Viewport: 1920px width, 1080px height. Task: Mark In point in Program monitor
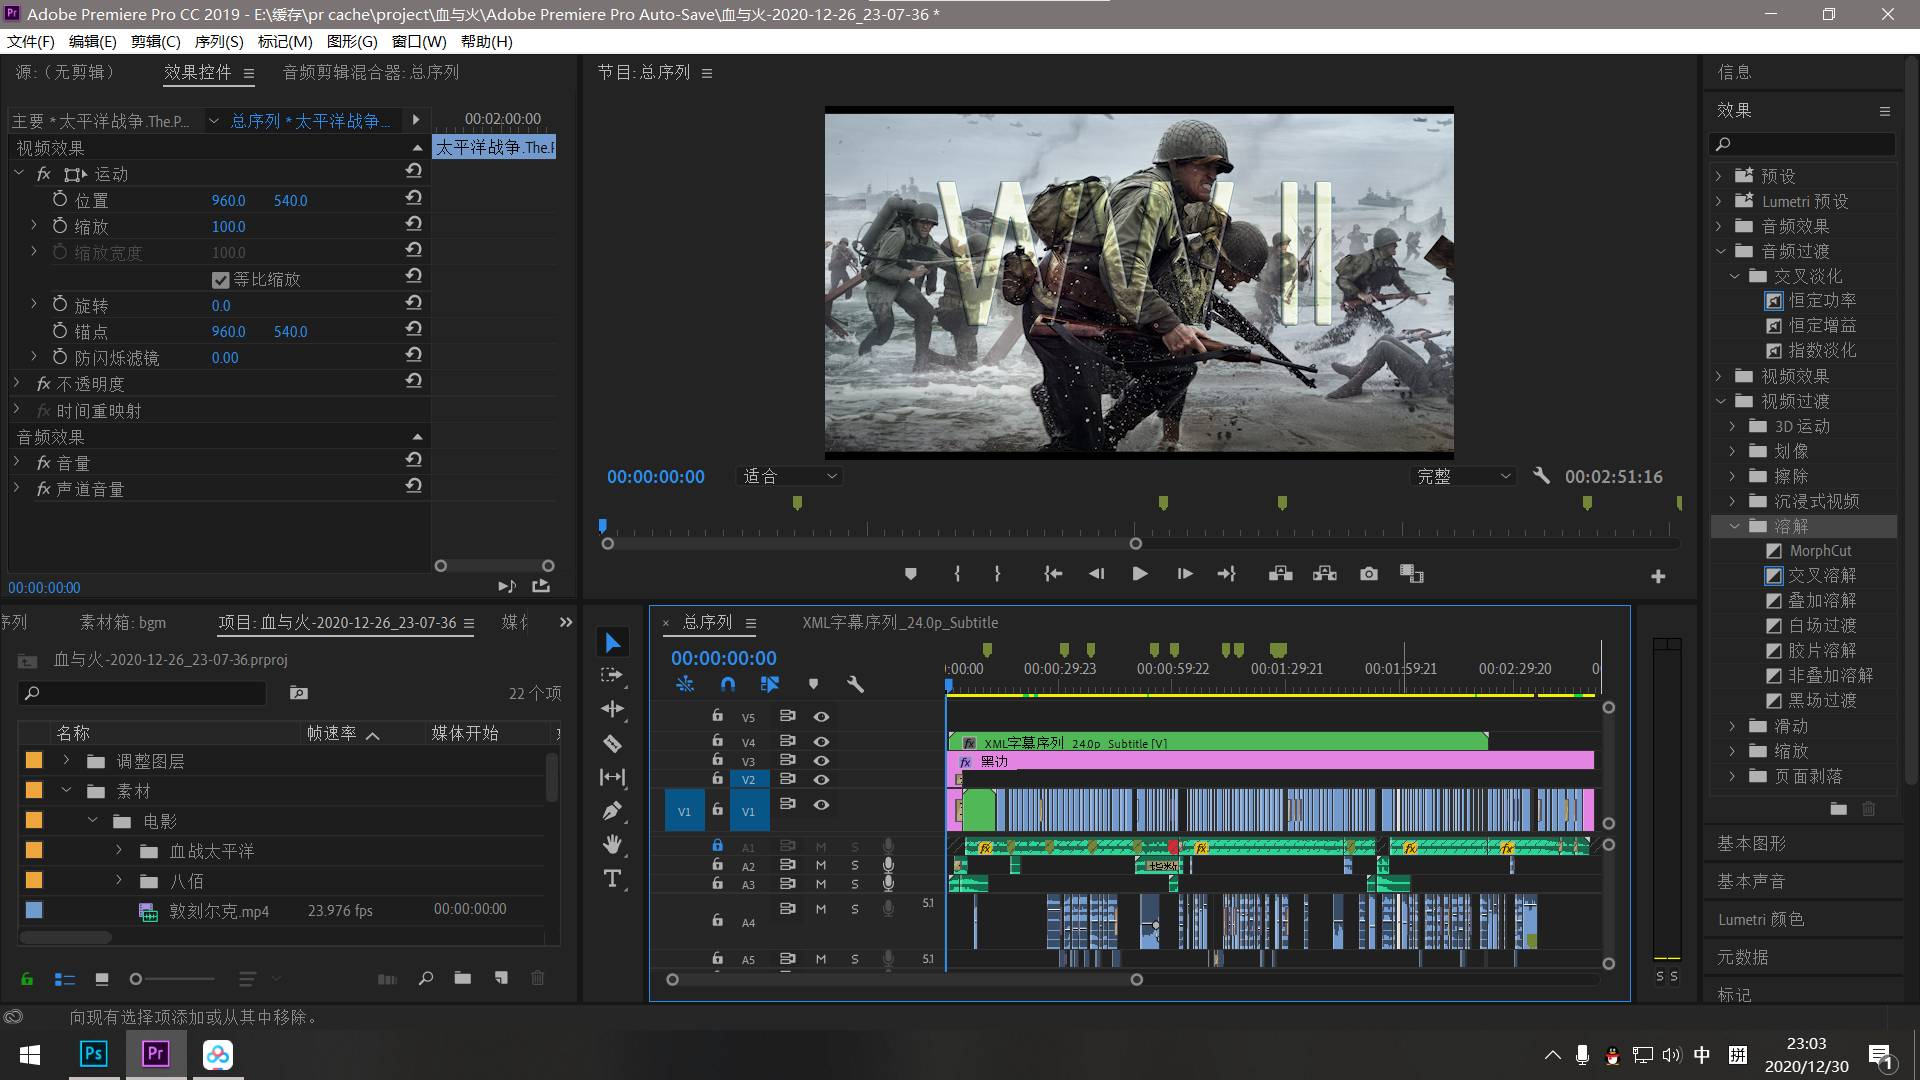pos(957,574)
